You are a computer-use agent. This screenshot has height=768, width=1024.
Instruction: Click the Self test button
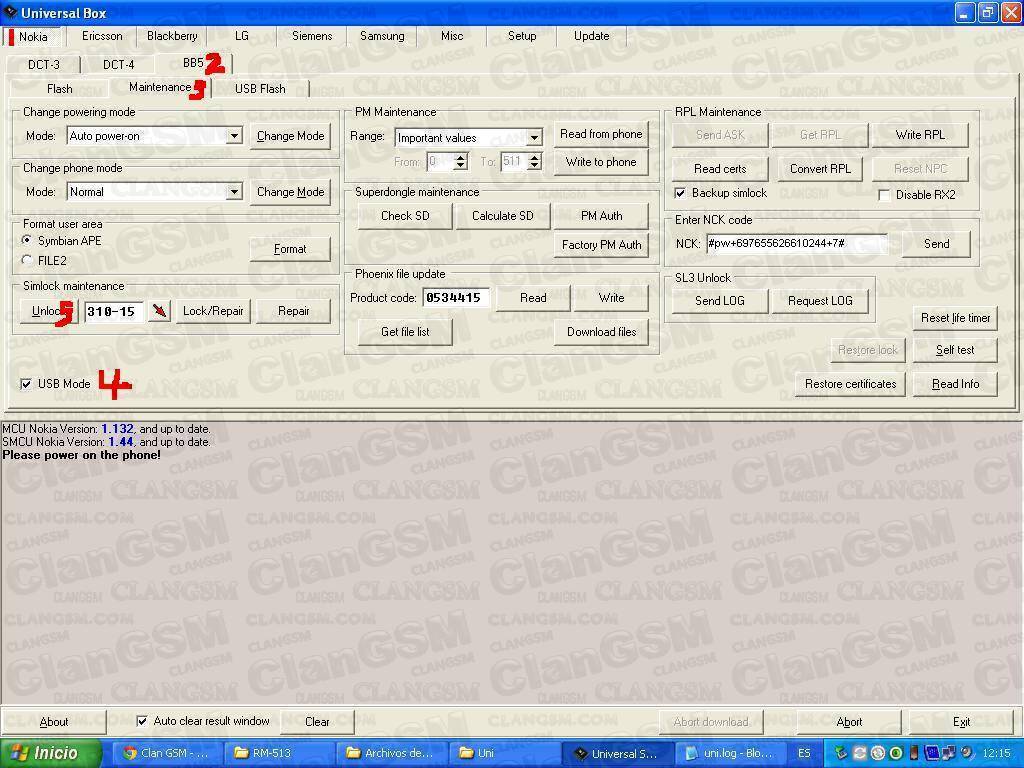coord(955,350)
